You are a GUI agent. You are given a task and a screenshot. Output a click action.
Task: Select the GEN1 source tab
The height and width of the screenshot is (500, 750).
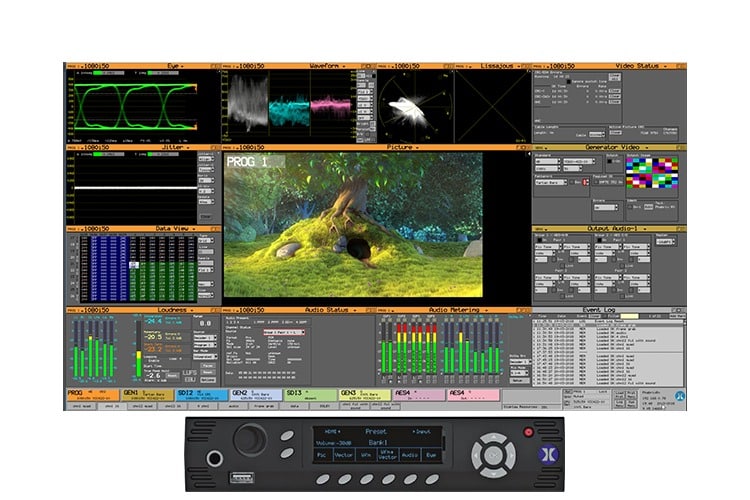tap(147, 395)
